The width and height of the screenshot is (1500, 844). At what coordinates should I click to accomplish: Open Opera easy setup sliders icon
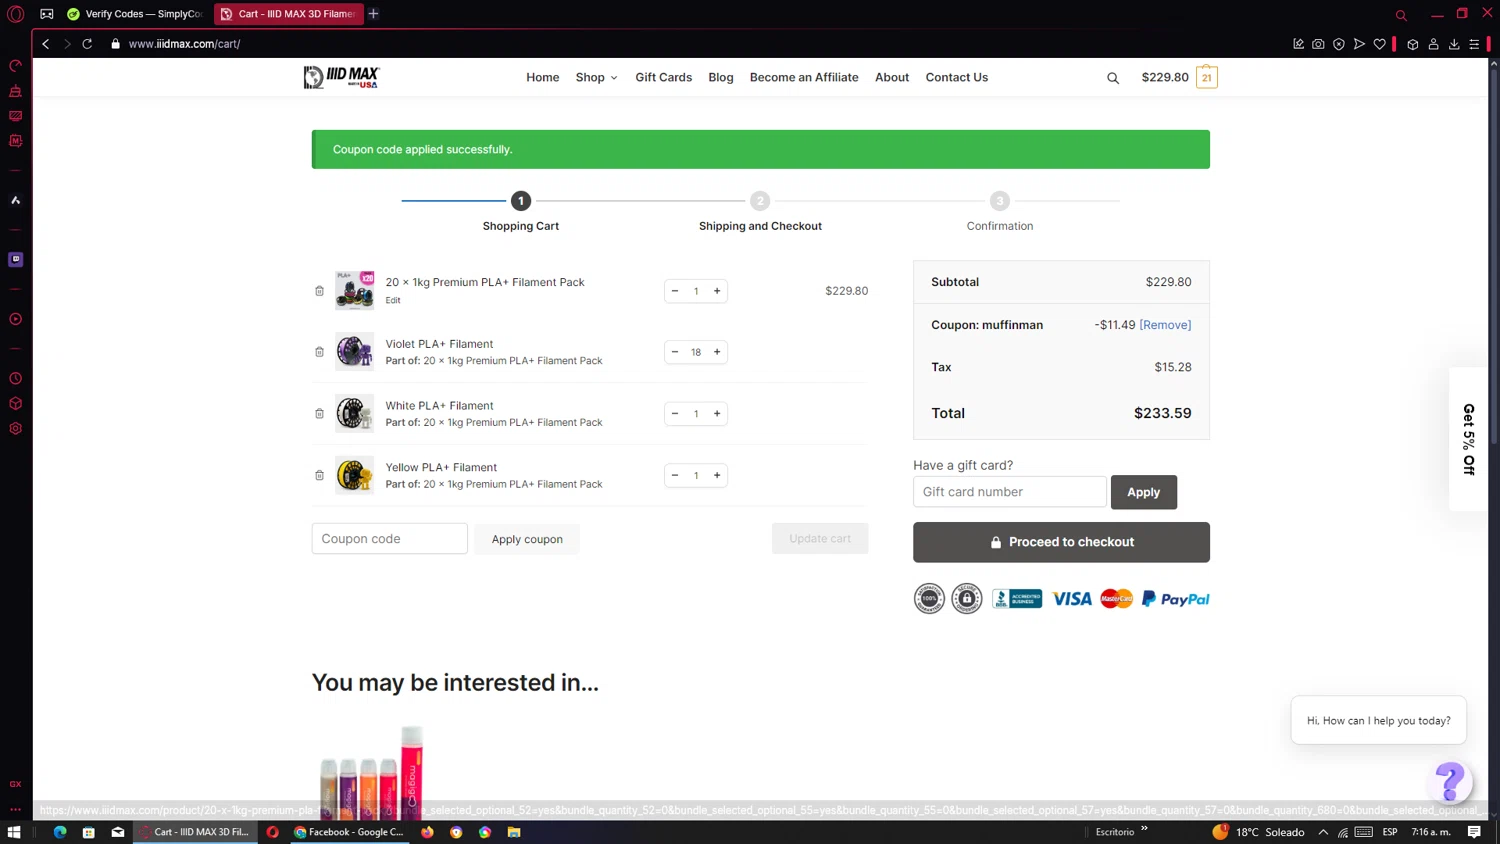coord(1474,44)
